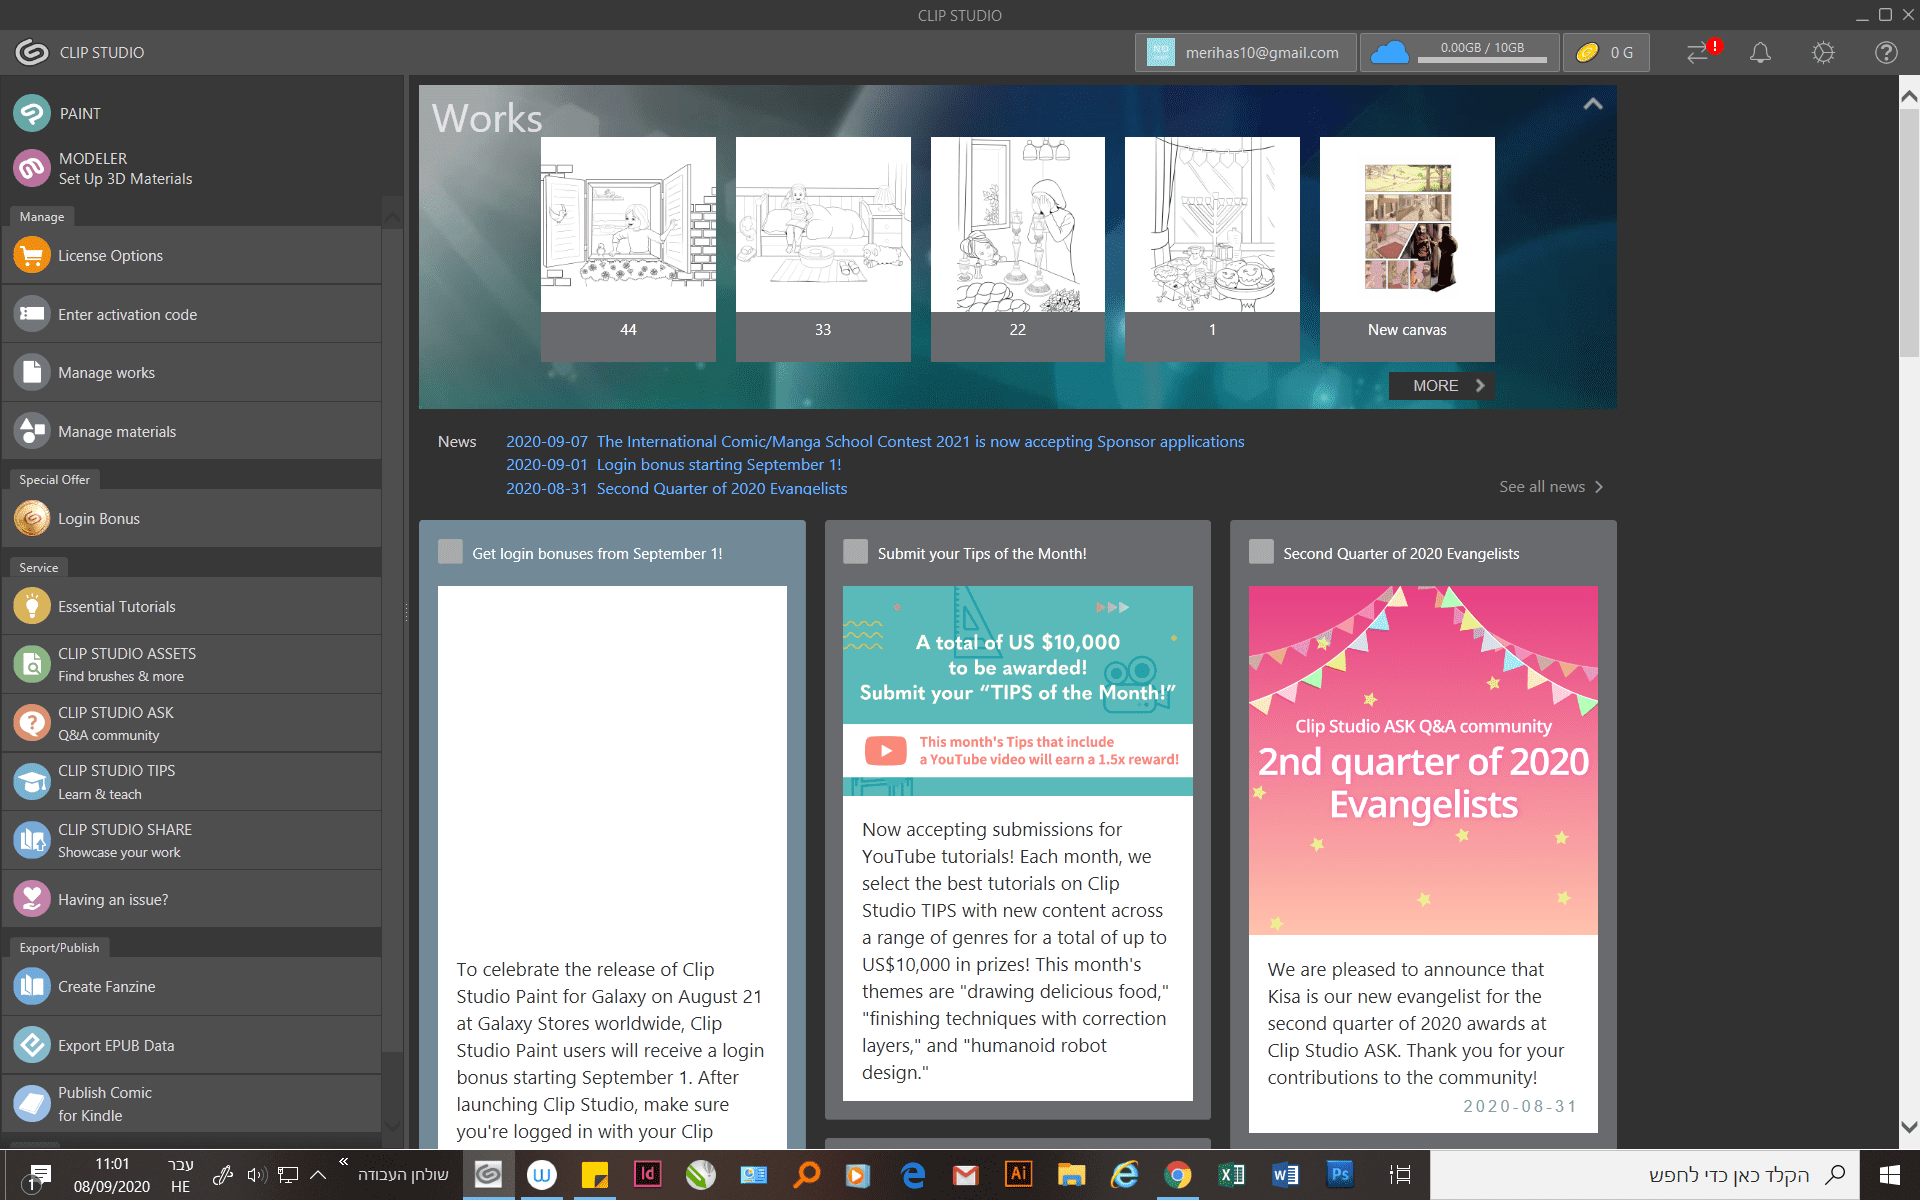Open CLIP STUDIO ASSETS in sidebar
This screenshot has height=1200, width=1920.
(x=126, y=664)
